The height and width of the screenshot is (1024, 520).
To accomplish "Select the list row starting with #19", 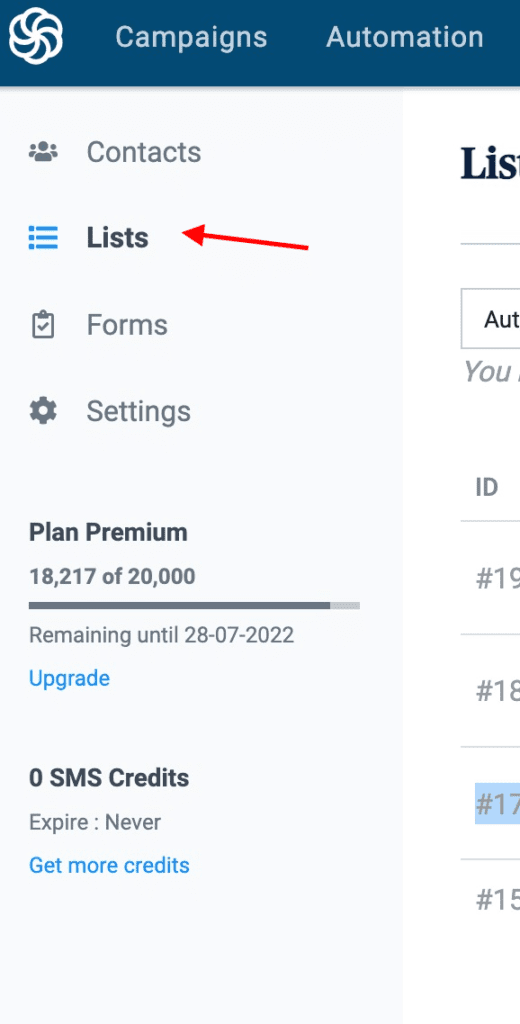I will pos(490,578).
